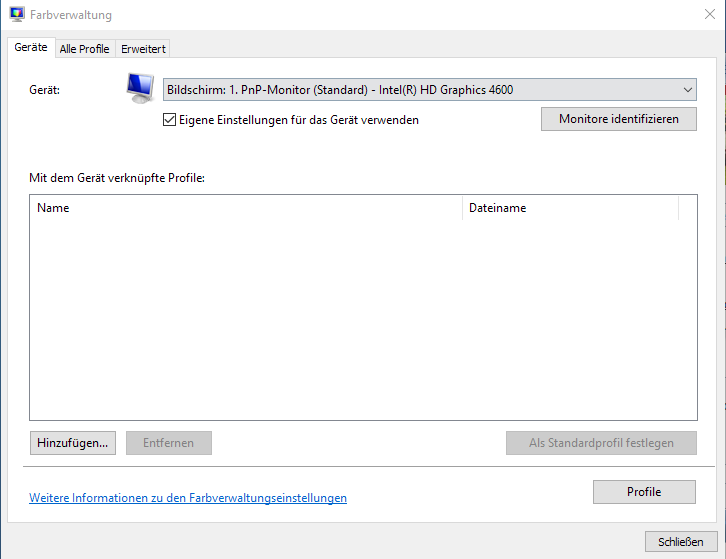The image size is (726, 559).
Task: Click the Farbverwaltung title bar icon
Action: click(17, 15)
